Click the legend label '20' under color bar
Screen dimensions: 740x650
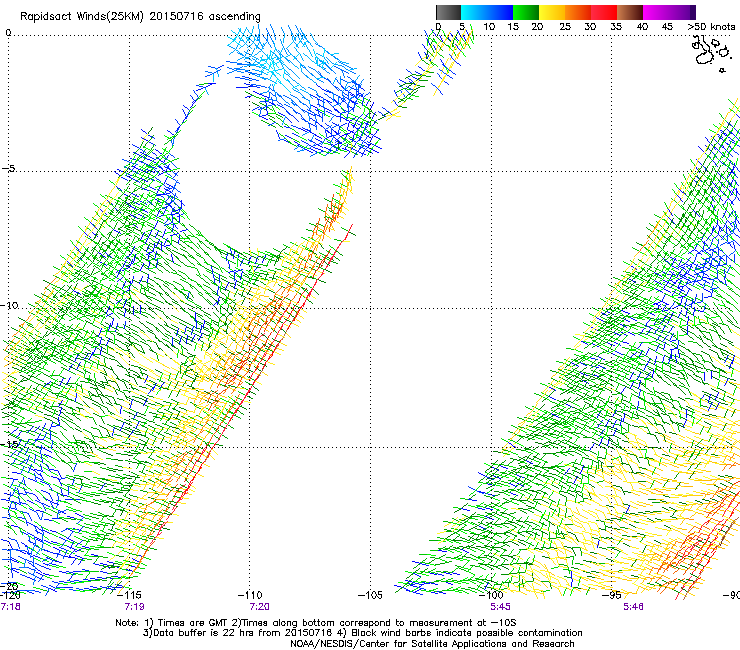click(537, 27)
